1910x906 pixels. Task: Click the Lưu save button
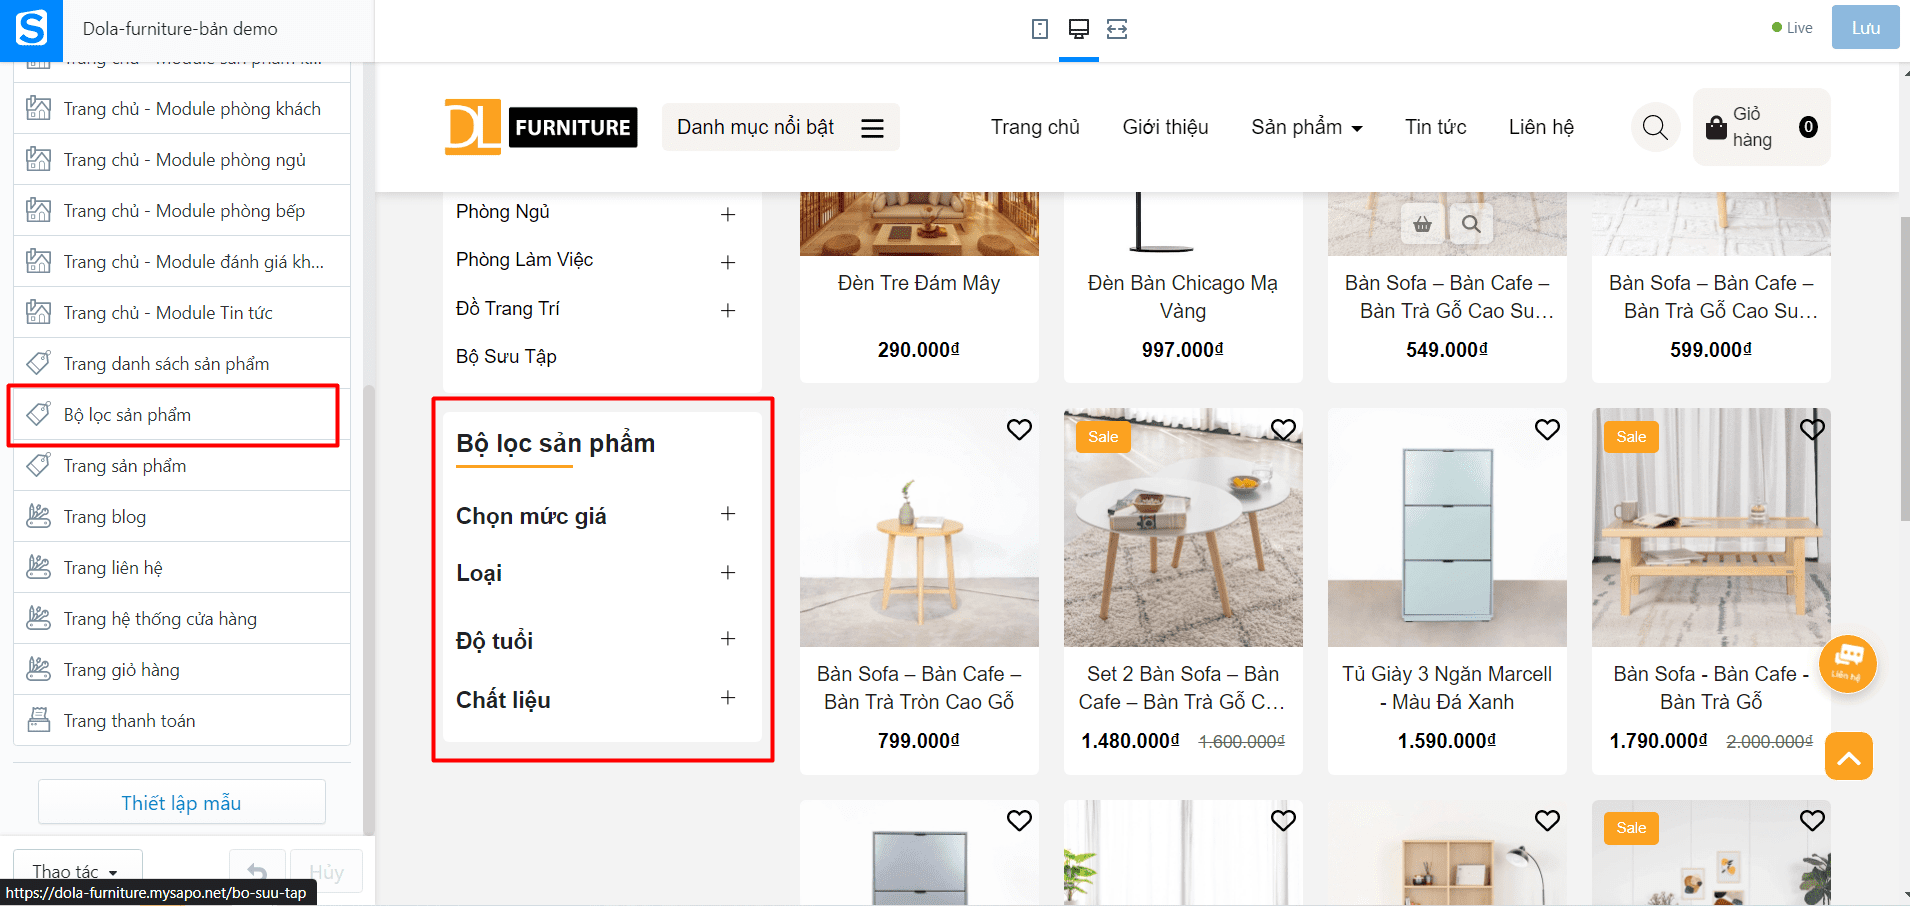pos(1865,28)
